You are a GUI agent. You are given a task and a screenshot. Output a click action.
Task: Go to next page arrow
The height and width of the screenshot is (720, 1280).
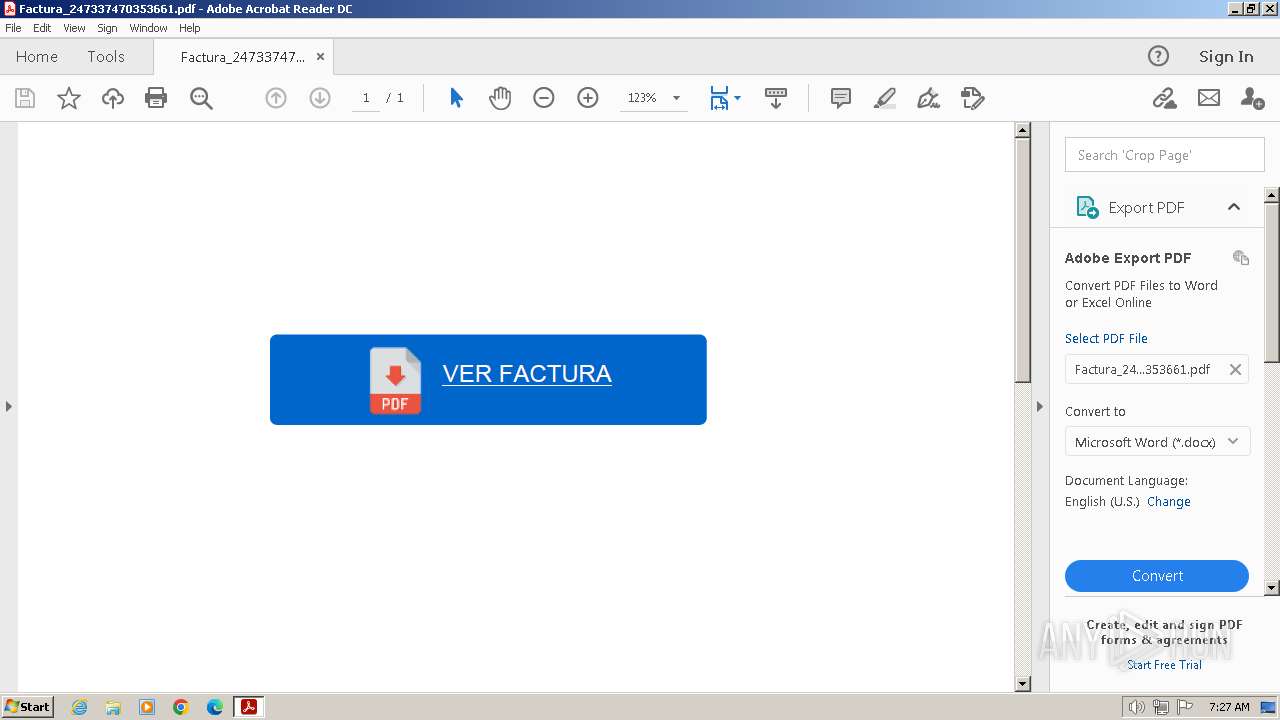tap(320, 98)
